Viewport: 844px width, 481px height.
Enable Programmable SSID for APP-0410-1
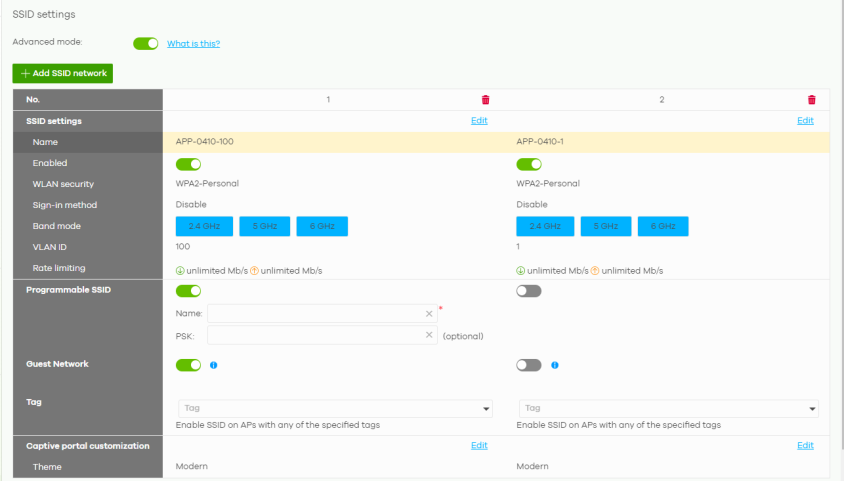pyautogui.click(x=529, y=291)
